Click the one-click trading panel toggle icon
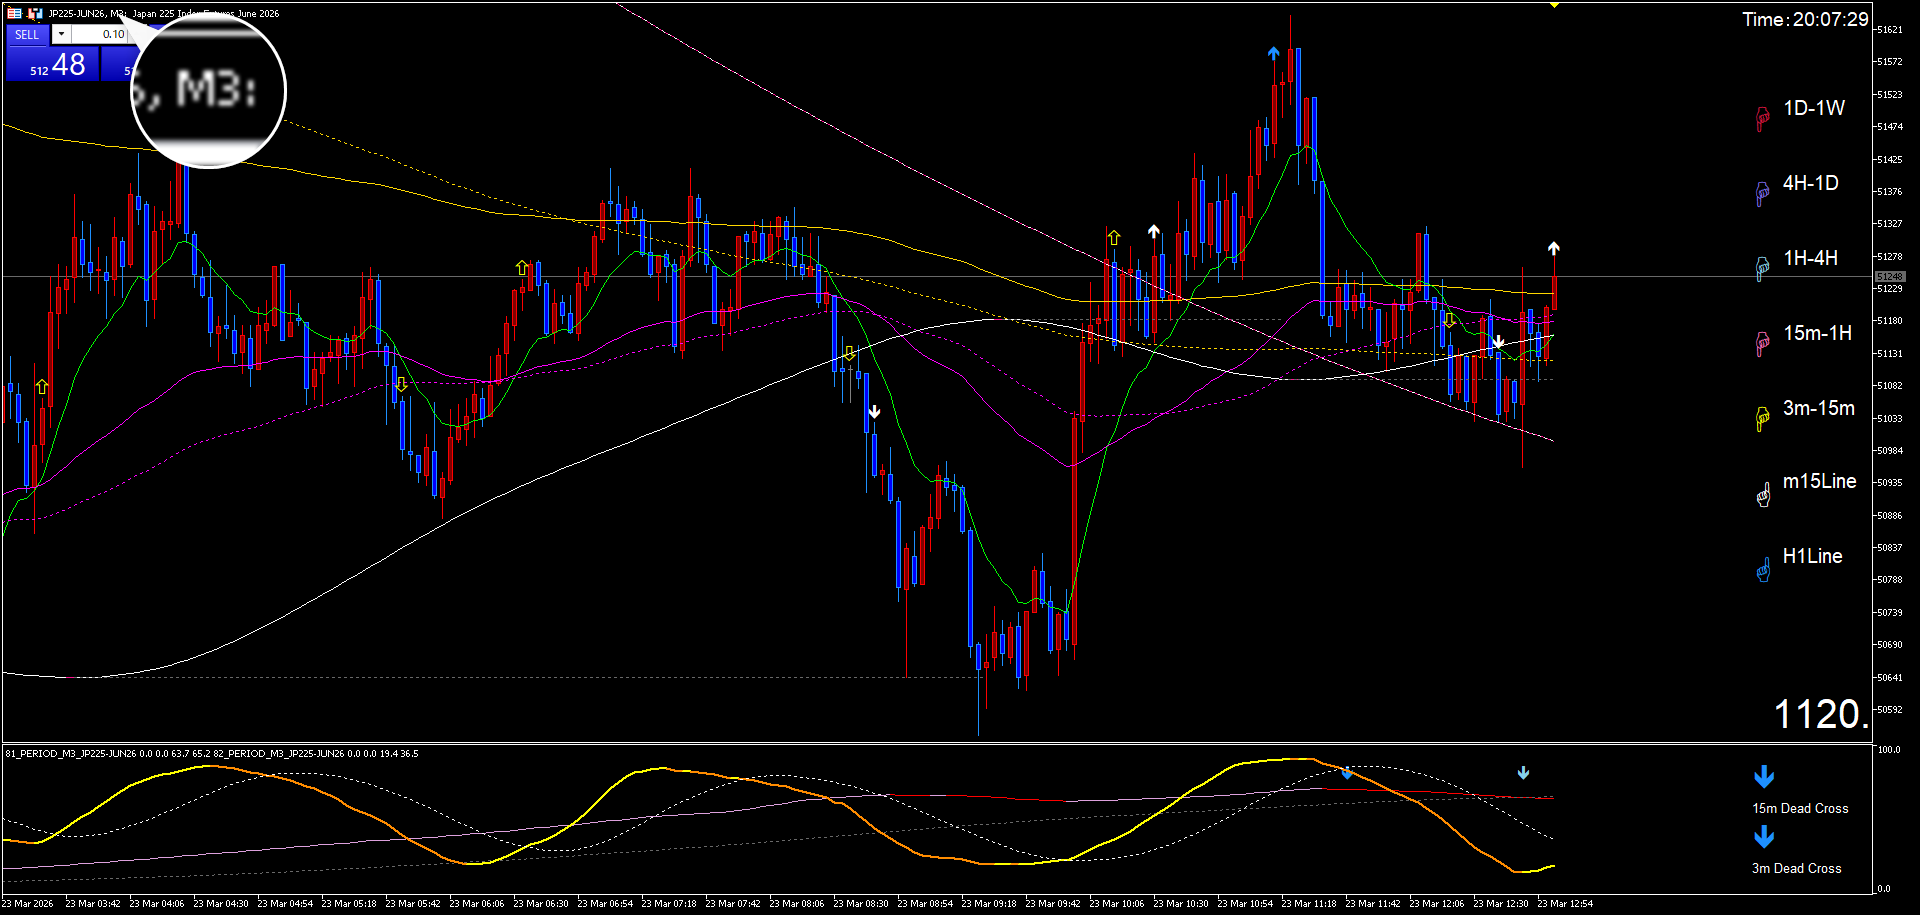 point(15,13)
